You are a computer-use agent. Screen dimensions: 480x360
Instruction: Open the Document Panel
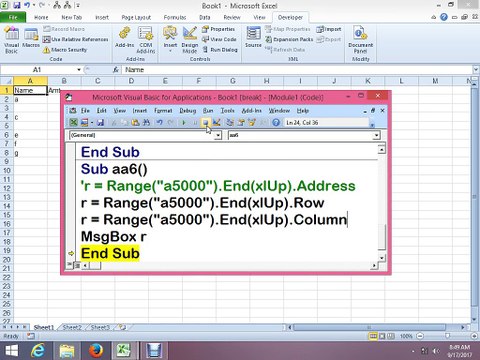(x=360, y=40)
